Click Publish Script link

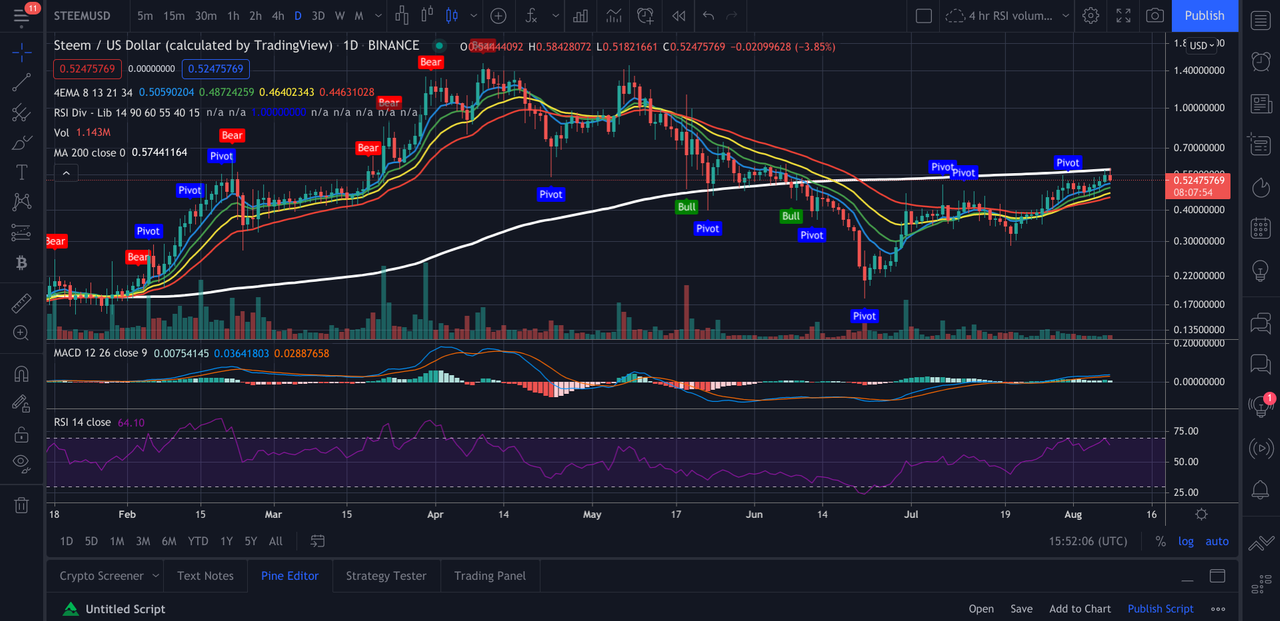pos(1160,608)
